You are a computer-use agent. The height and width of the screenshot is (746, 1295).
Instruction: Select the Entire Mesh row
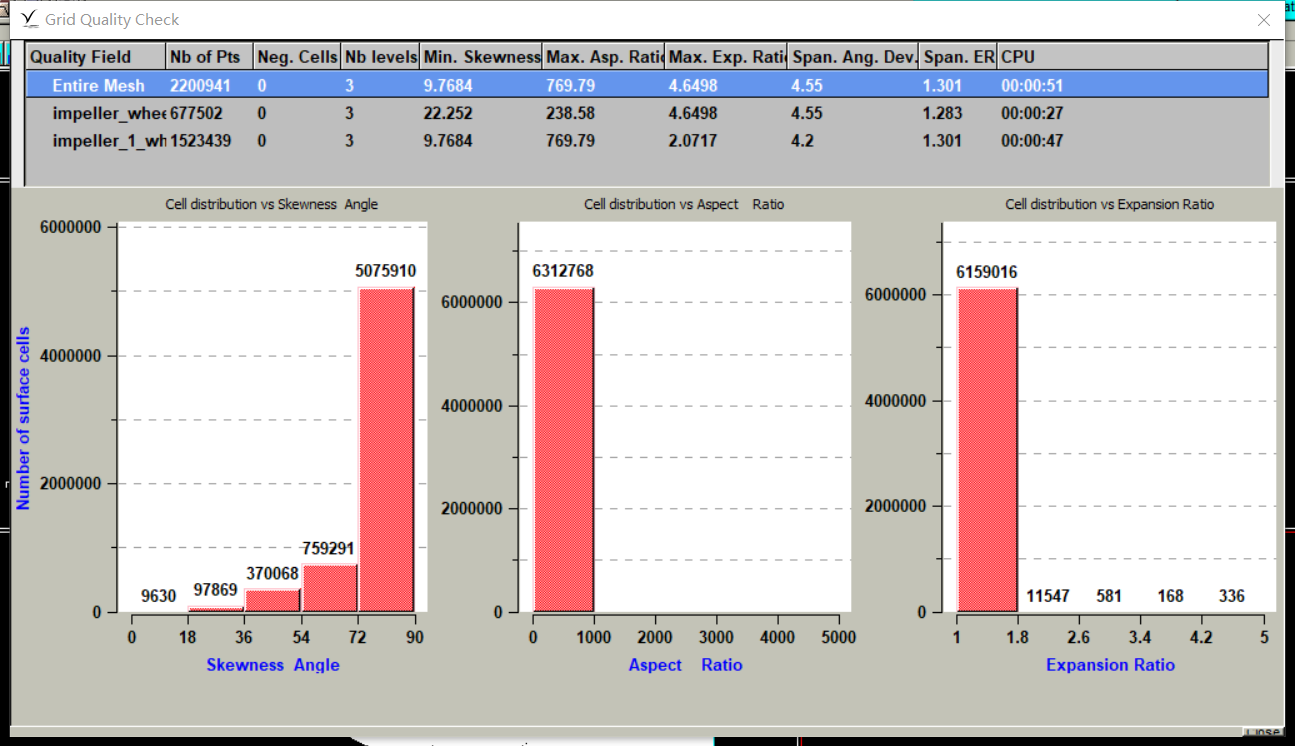pyautogui.click(x=98, y=86)
